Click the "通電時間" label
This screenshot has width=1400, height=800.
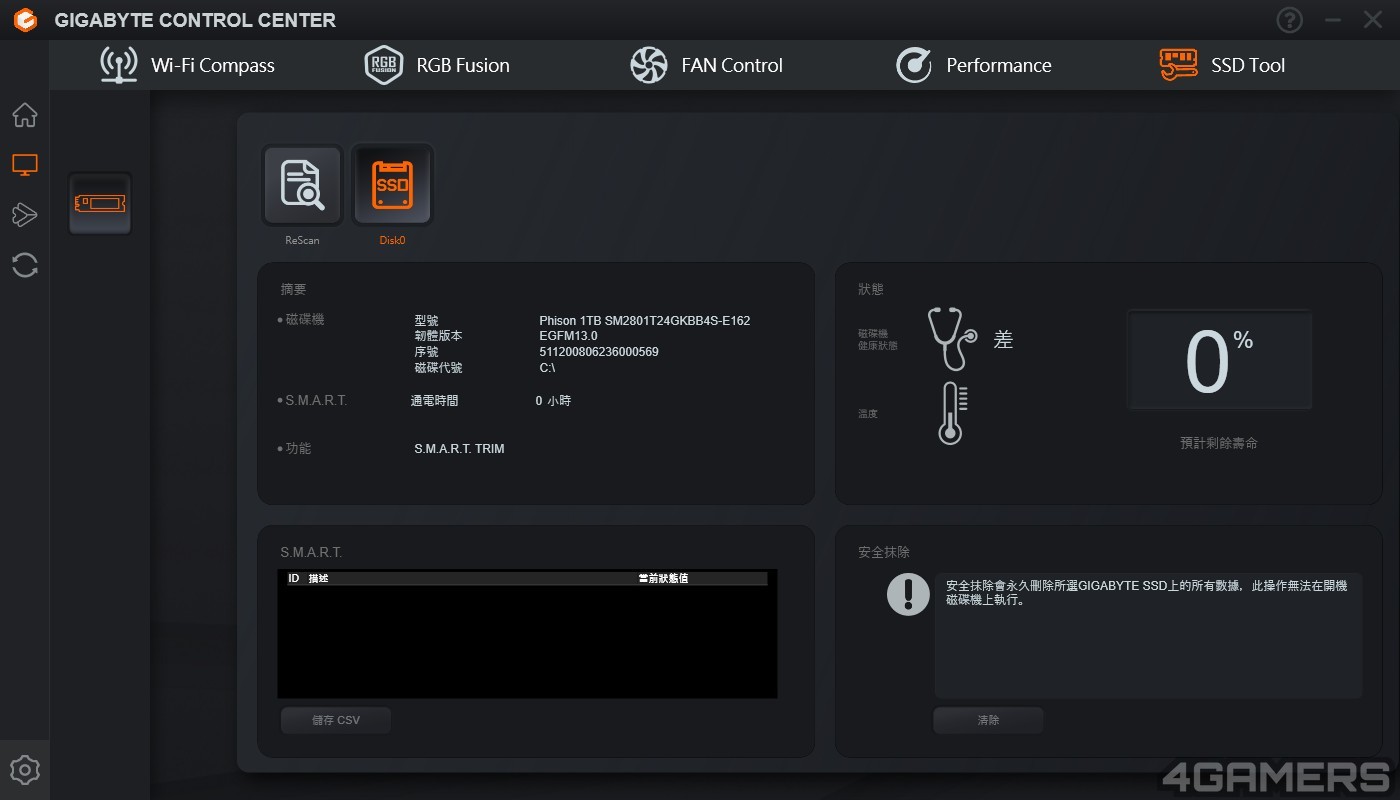(x=435, y=401)
